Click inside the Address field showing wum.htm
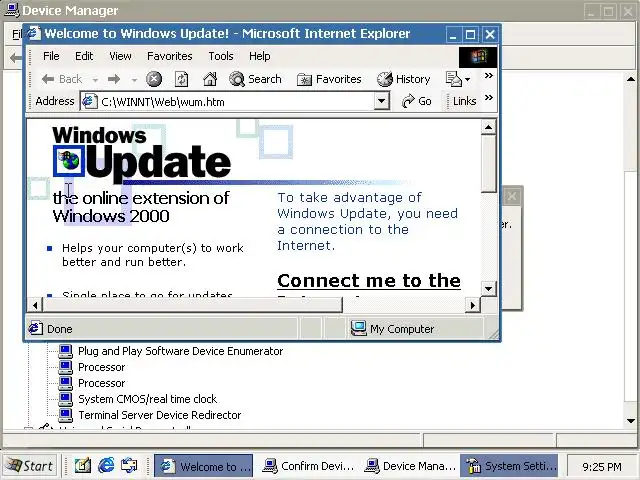 pos(235,101)
